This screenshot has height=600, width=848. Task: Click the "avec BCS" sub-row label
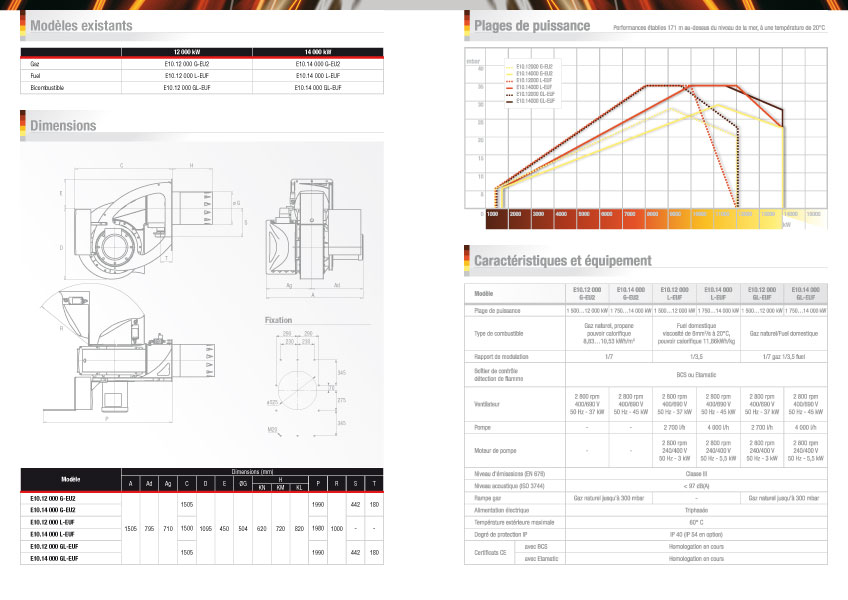[536, 546]
